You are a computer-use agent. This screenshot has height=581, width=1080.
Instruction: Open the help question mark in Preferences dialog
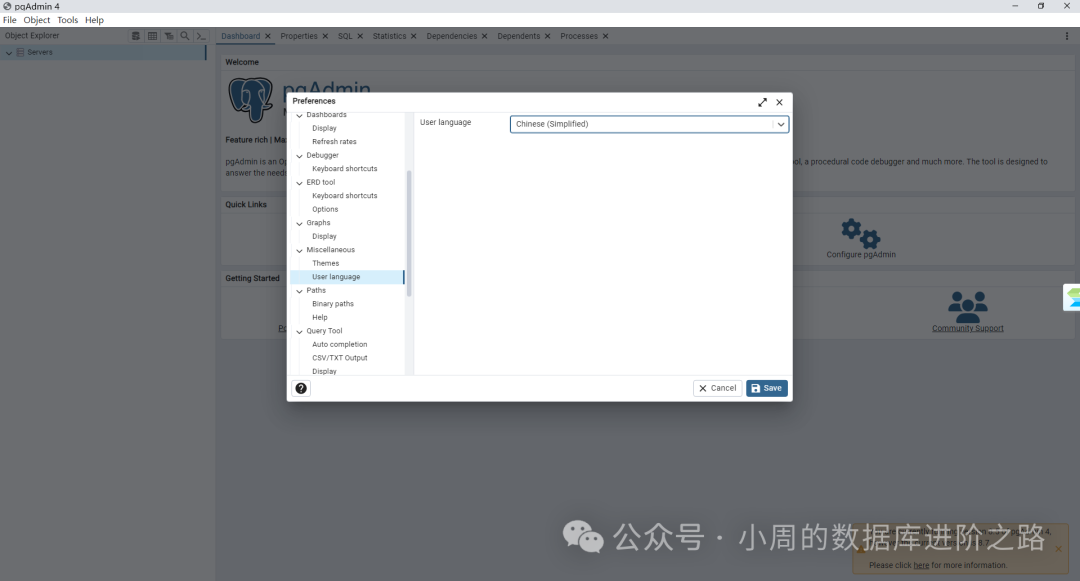tap(301, 388)
